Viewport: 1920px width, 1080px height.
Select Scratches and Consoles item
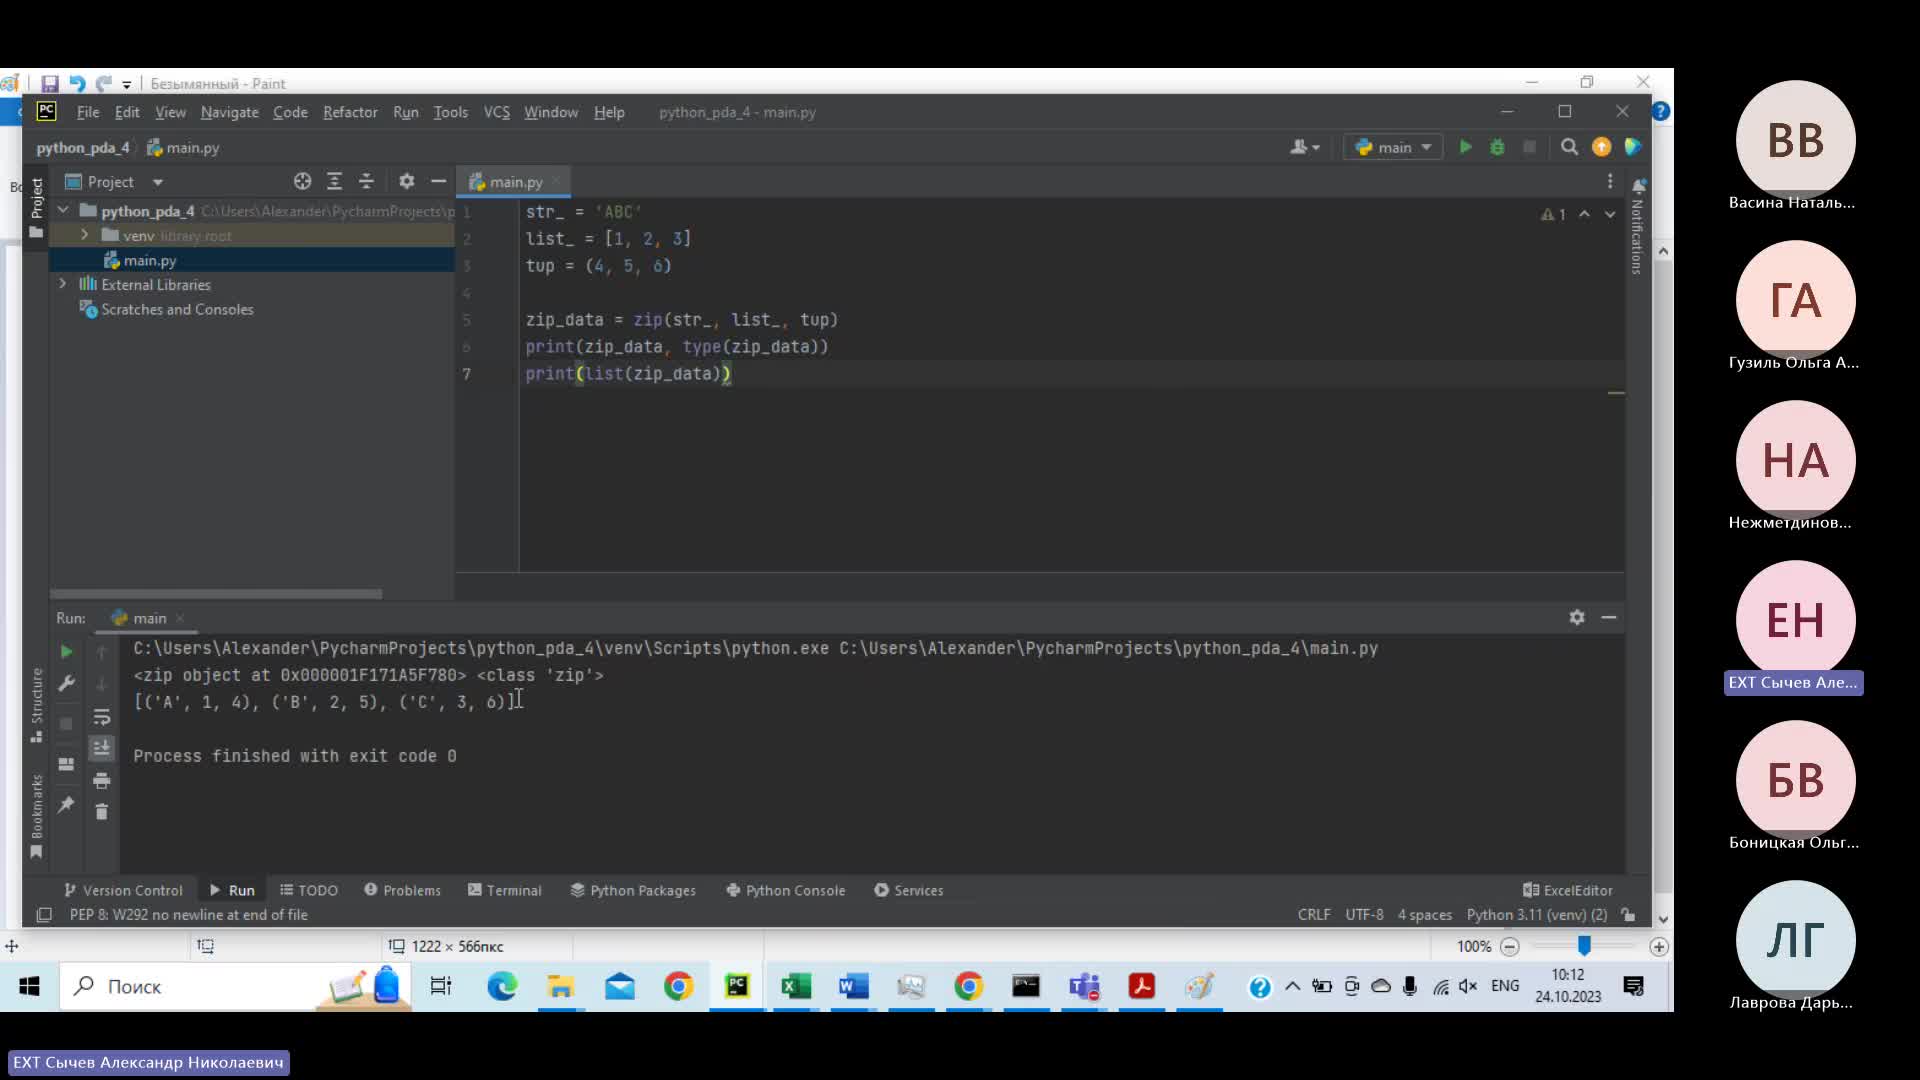(x=177, y=309)
